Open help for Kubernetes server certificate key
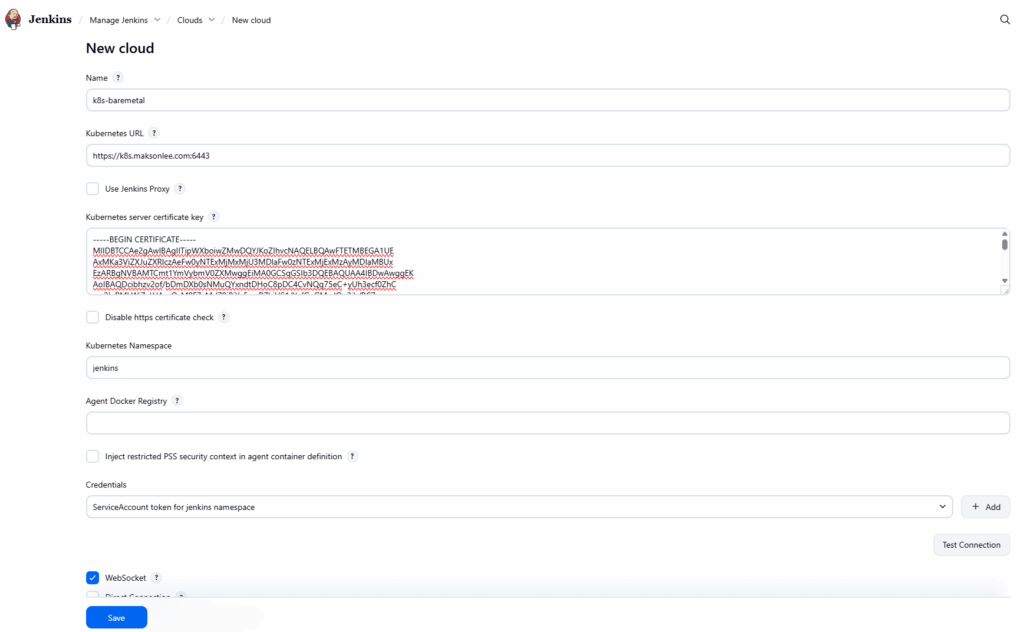Screen dimensions: 1024x632 tap(213, 217)
